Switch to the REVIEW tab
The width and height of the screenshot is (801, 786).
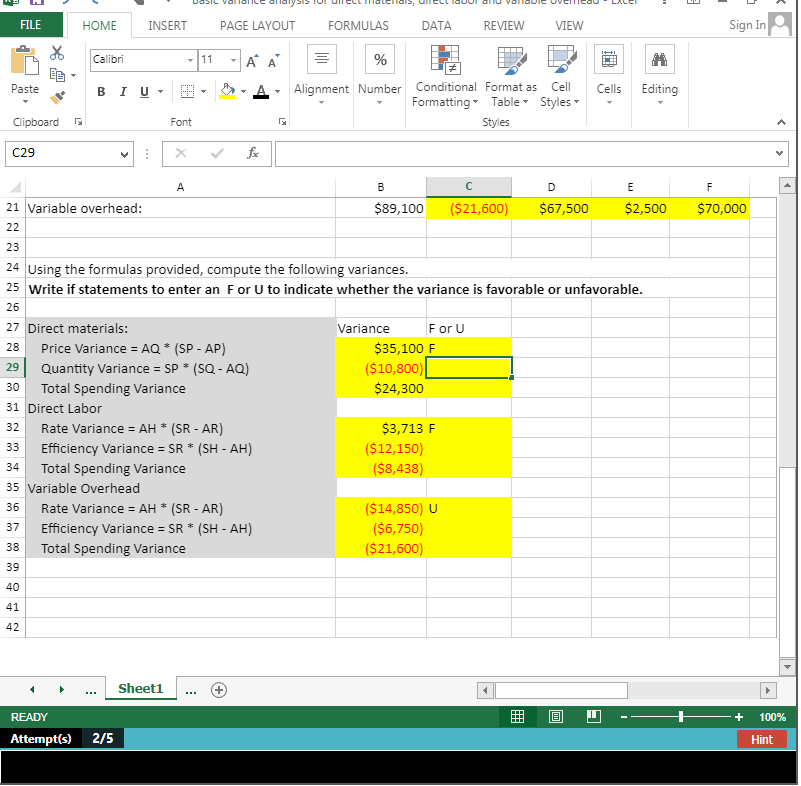pyautogui.click(x=504, y=26)
